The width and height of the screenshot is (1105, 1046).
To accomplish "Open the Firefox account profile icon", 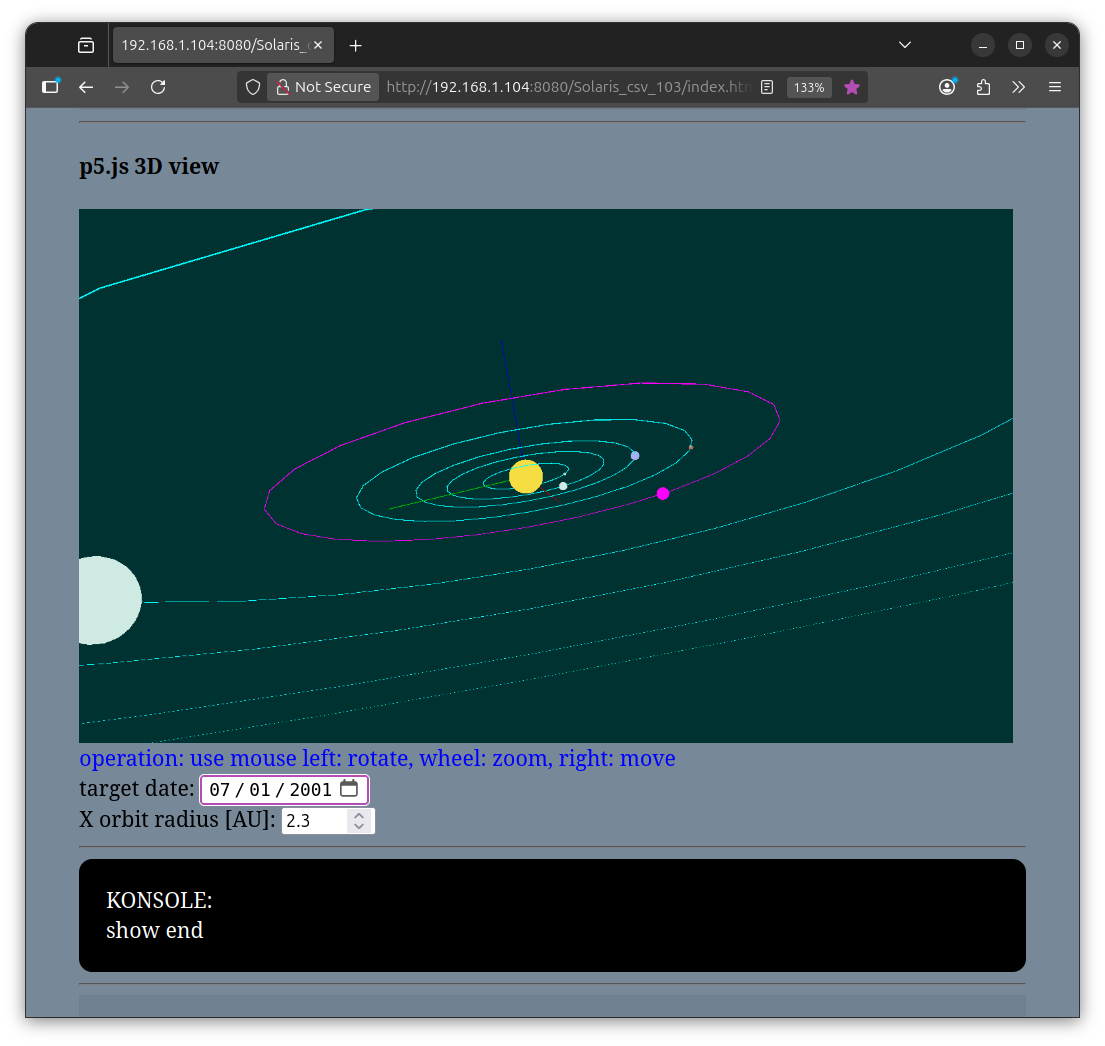I will pyautogui.click(x=947, y=87).
